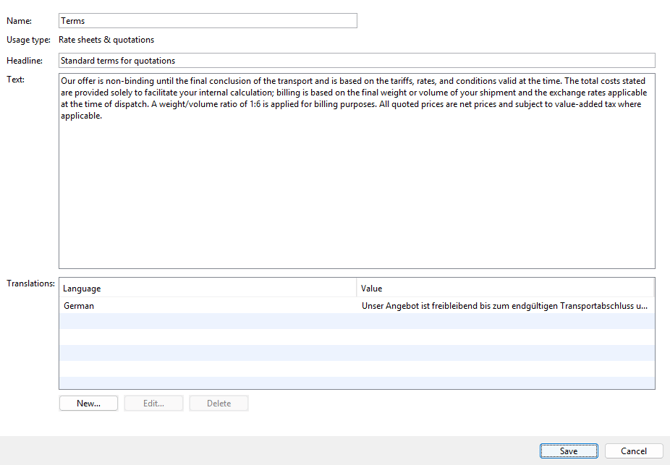Sort by the Language column header
This screenshot has width=670, height=465.
[207, 288]
